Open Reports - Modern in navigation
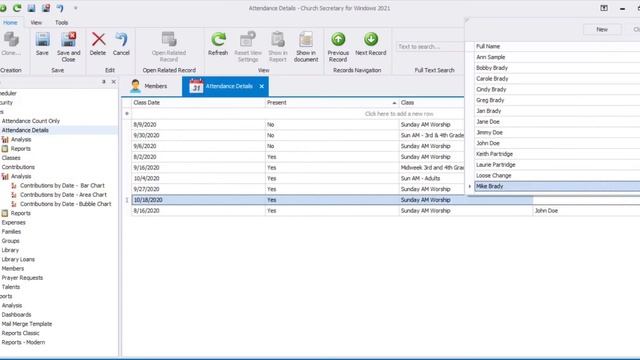The height and width of the screenshot is (360, 640). pos(23,342)
